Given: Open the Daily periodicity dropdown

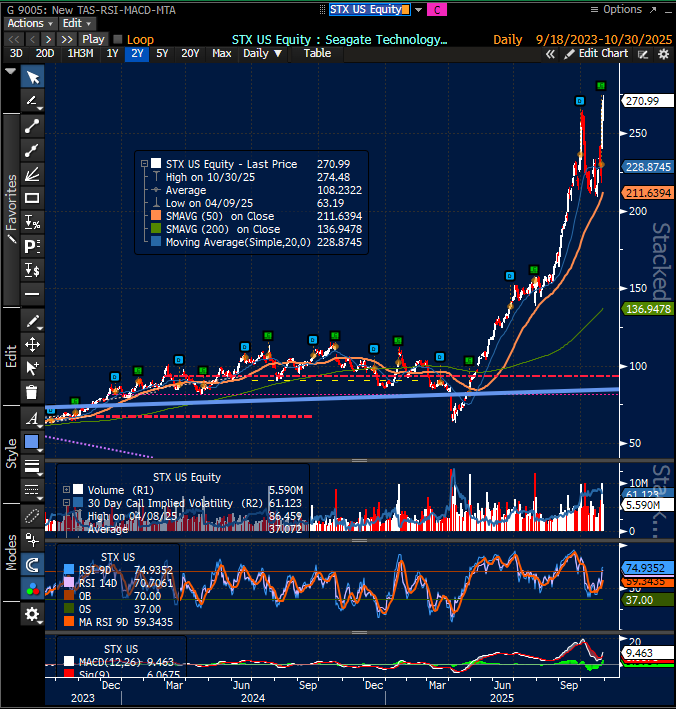Looking at the screenshot, I should [x=262, y=53].
